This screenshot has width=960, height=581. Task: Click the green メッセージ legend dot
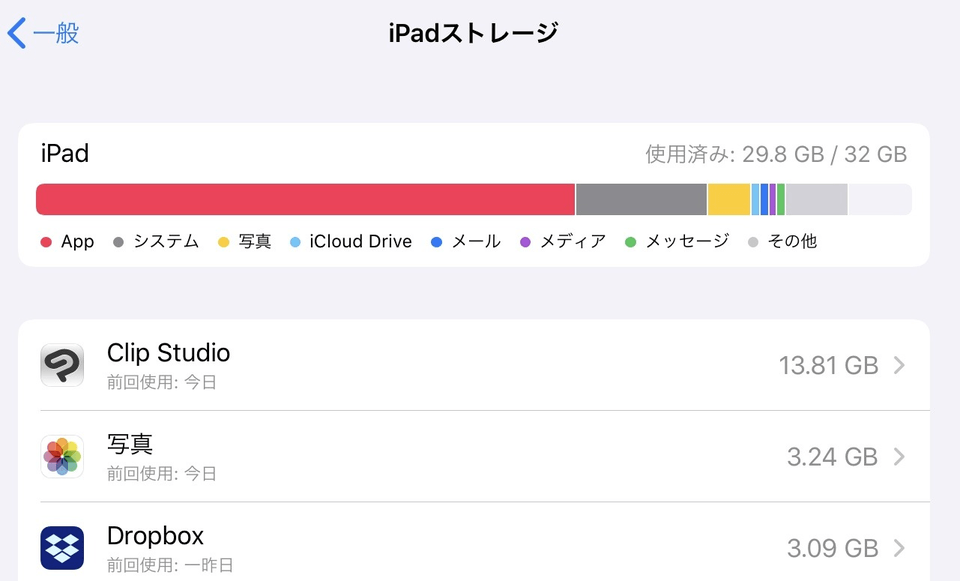(630, 242)
